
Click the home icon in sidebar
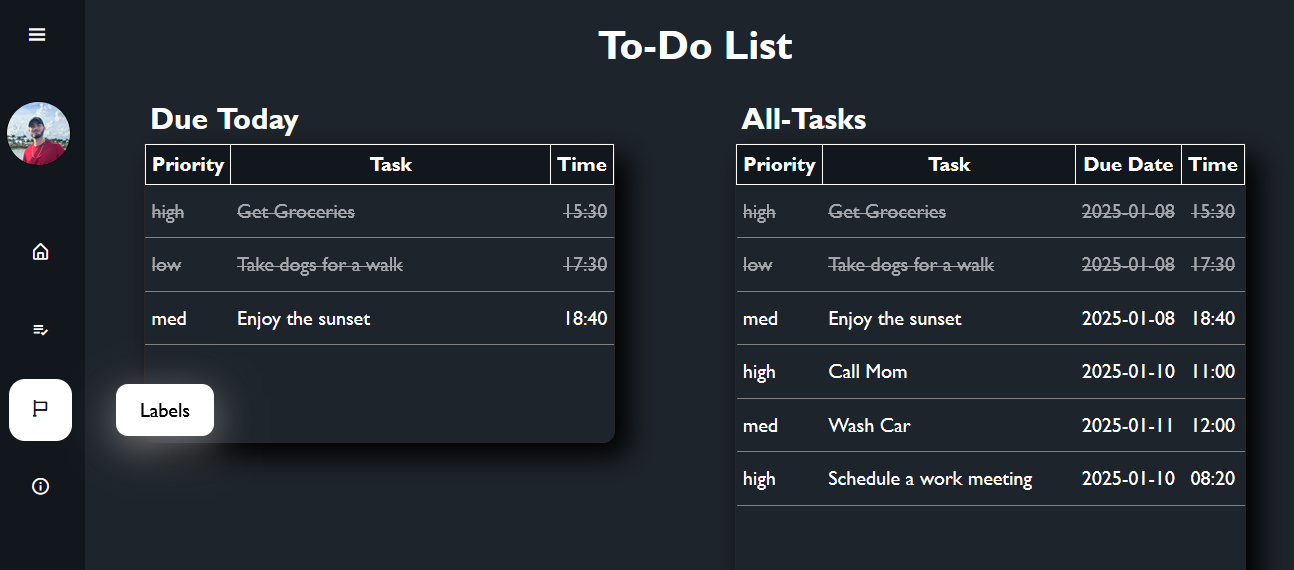tap(40, 252)
